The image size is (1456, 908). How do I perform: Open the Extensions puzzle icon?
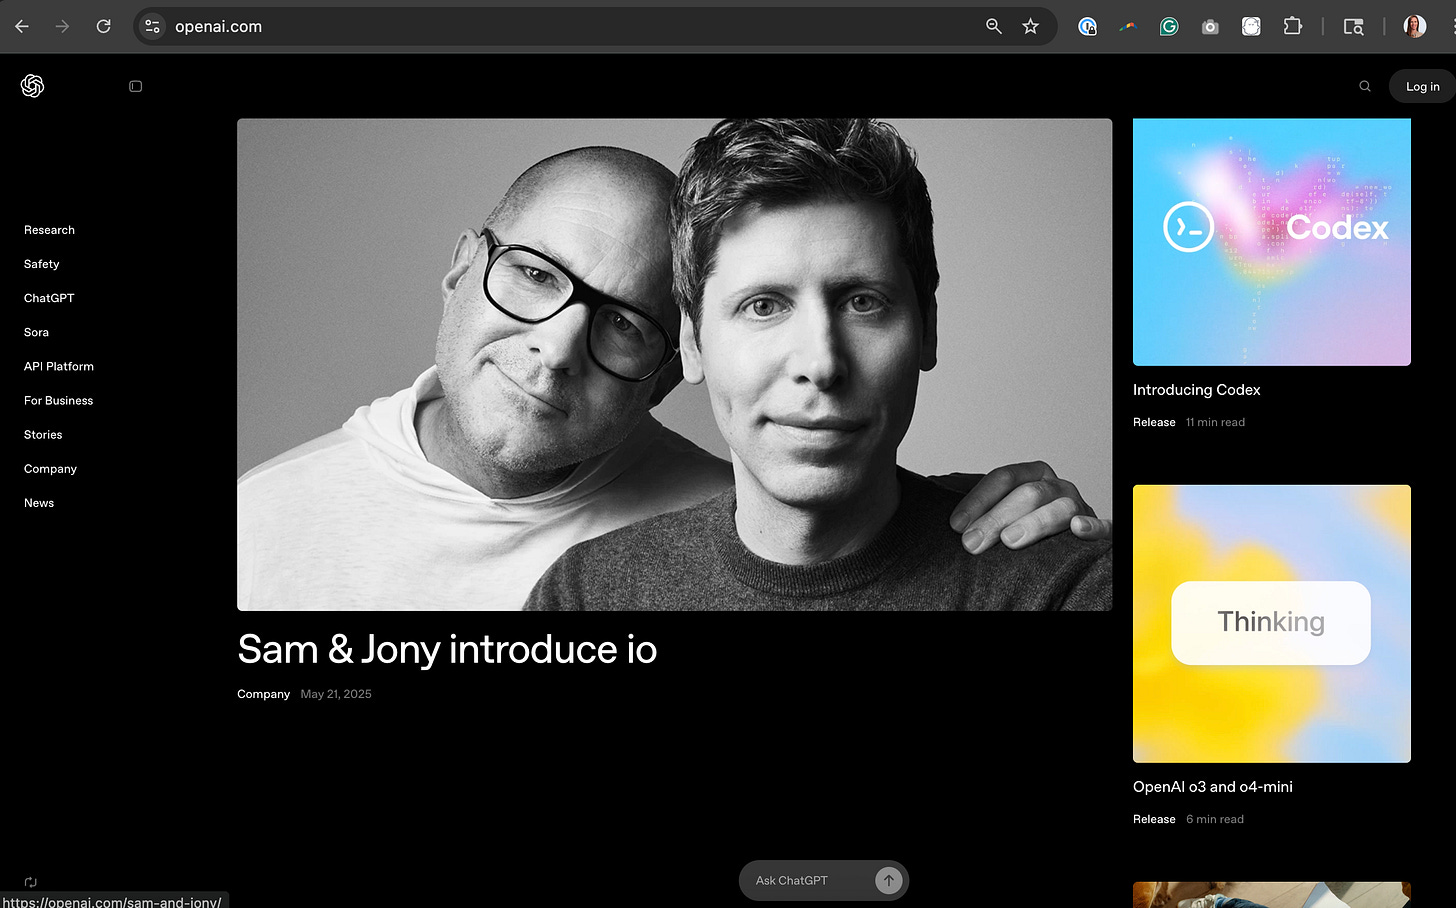point(1292,26)
